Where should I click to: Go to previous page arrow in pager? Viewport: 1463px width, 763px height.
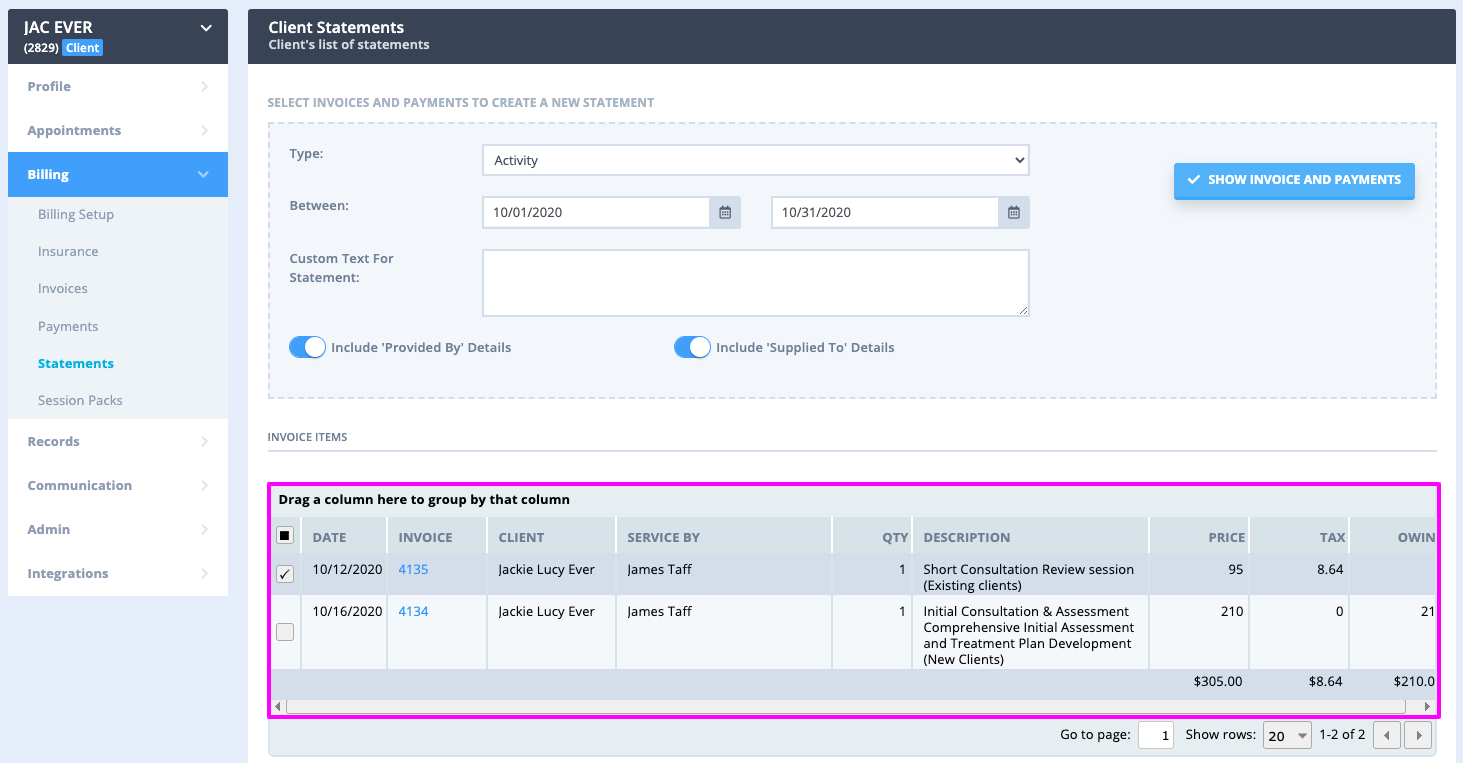tap(1386, 735)
